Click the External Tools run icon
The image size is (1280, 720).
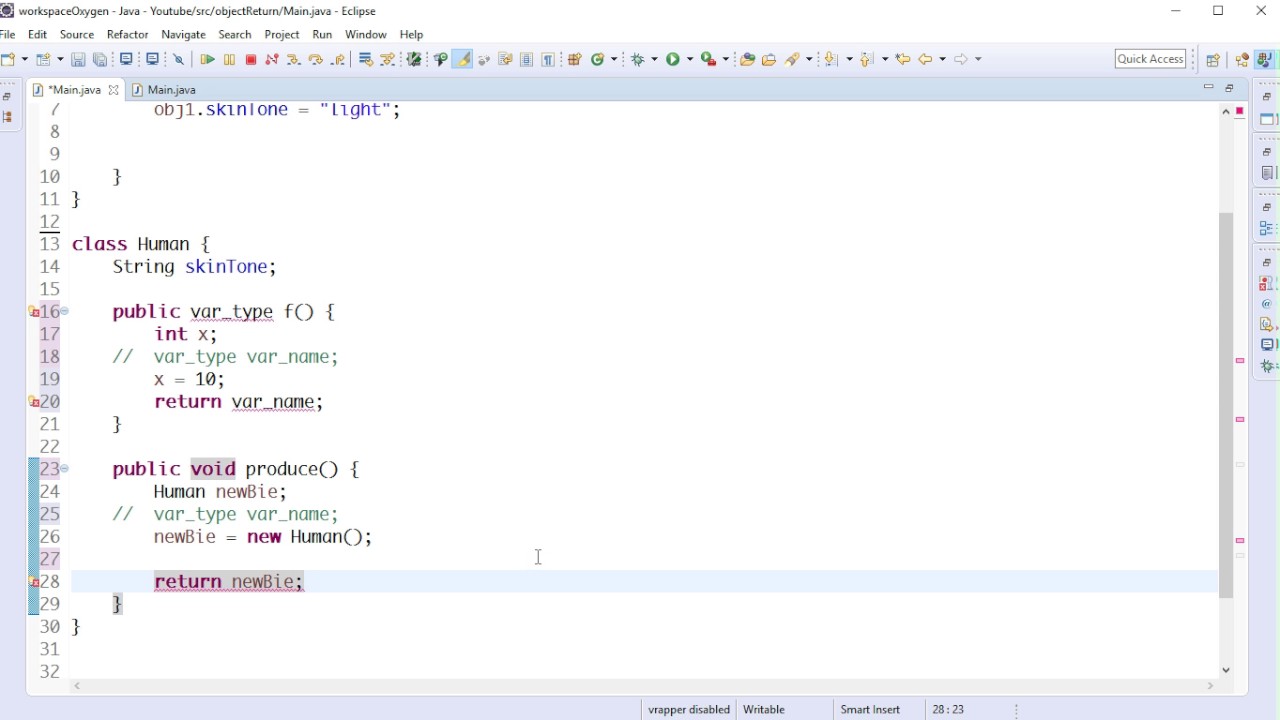[x=708, y=59]
